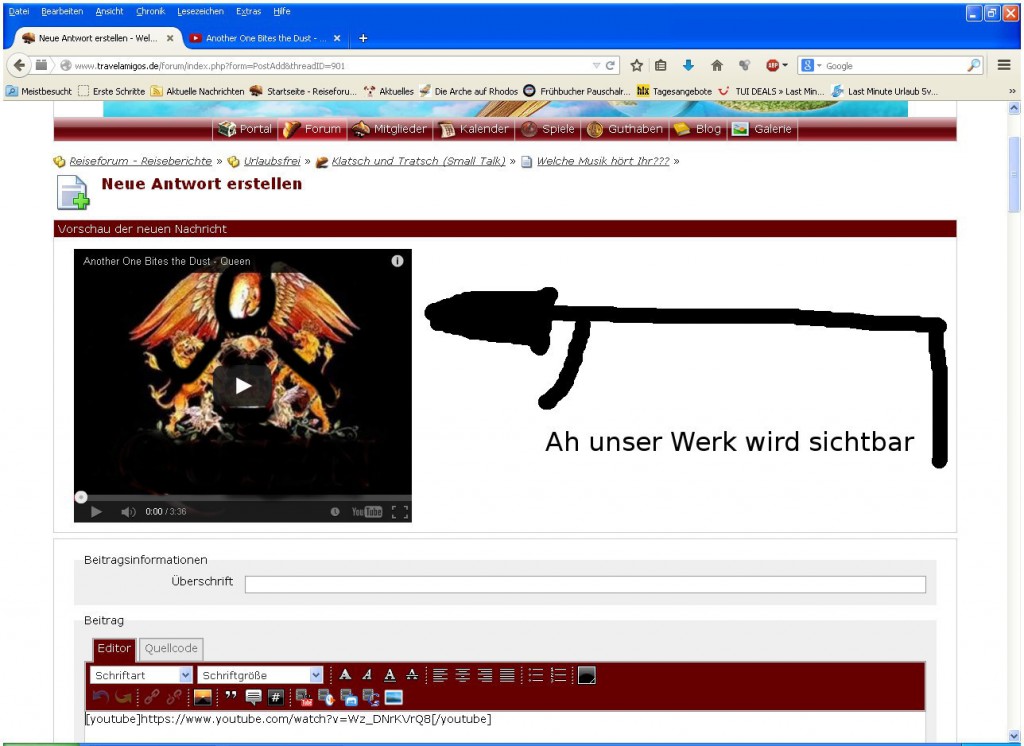Open the Guthaben navigation item

pyautogui.click(x=625, y=129)
